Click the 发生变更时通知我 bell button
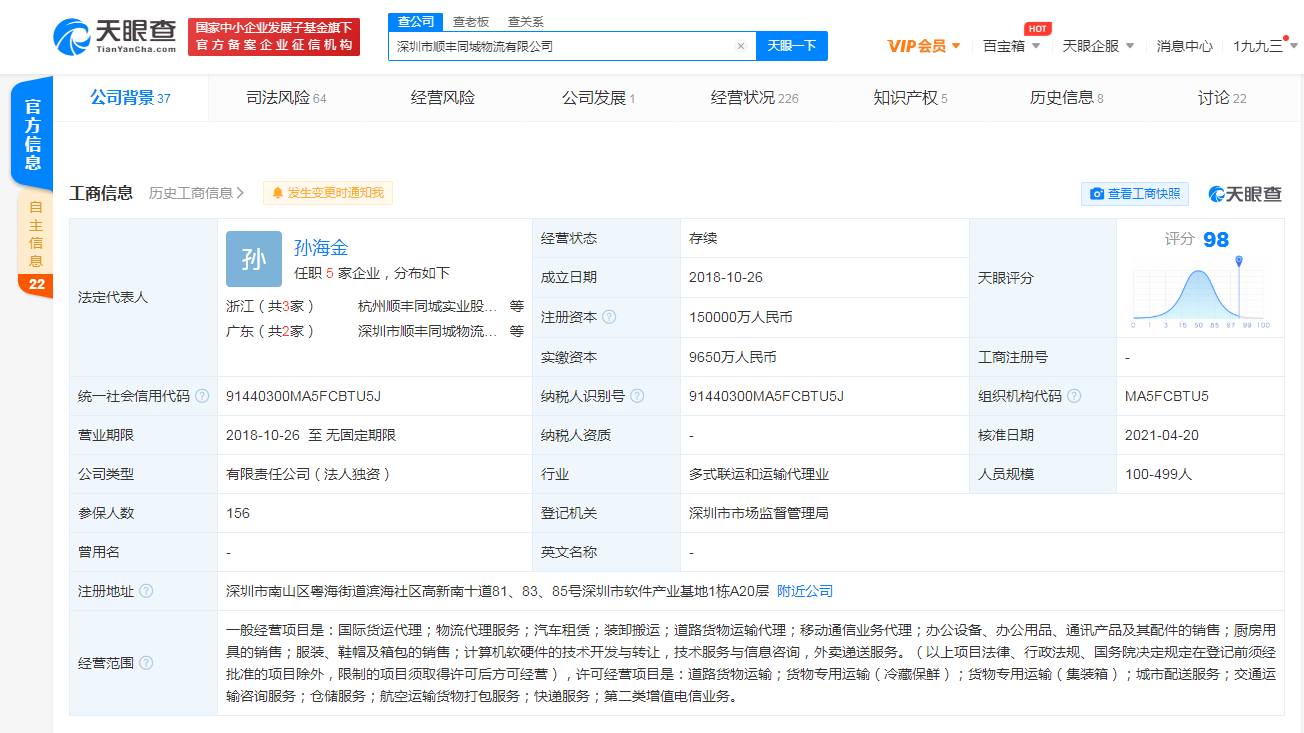This screenshot has height=733, width=1304. click(327, 193)
